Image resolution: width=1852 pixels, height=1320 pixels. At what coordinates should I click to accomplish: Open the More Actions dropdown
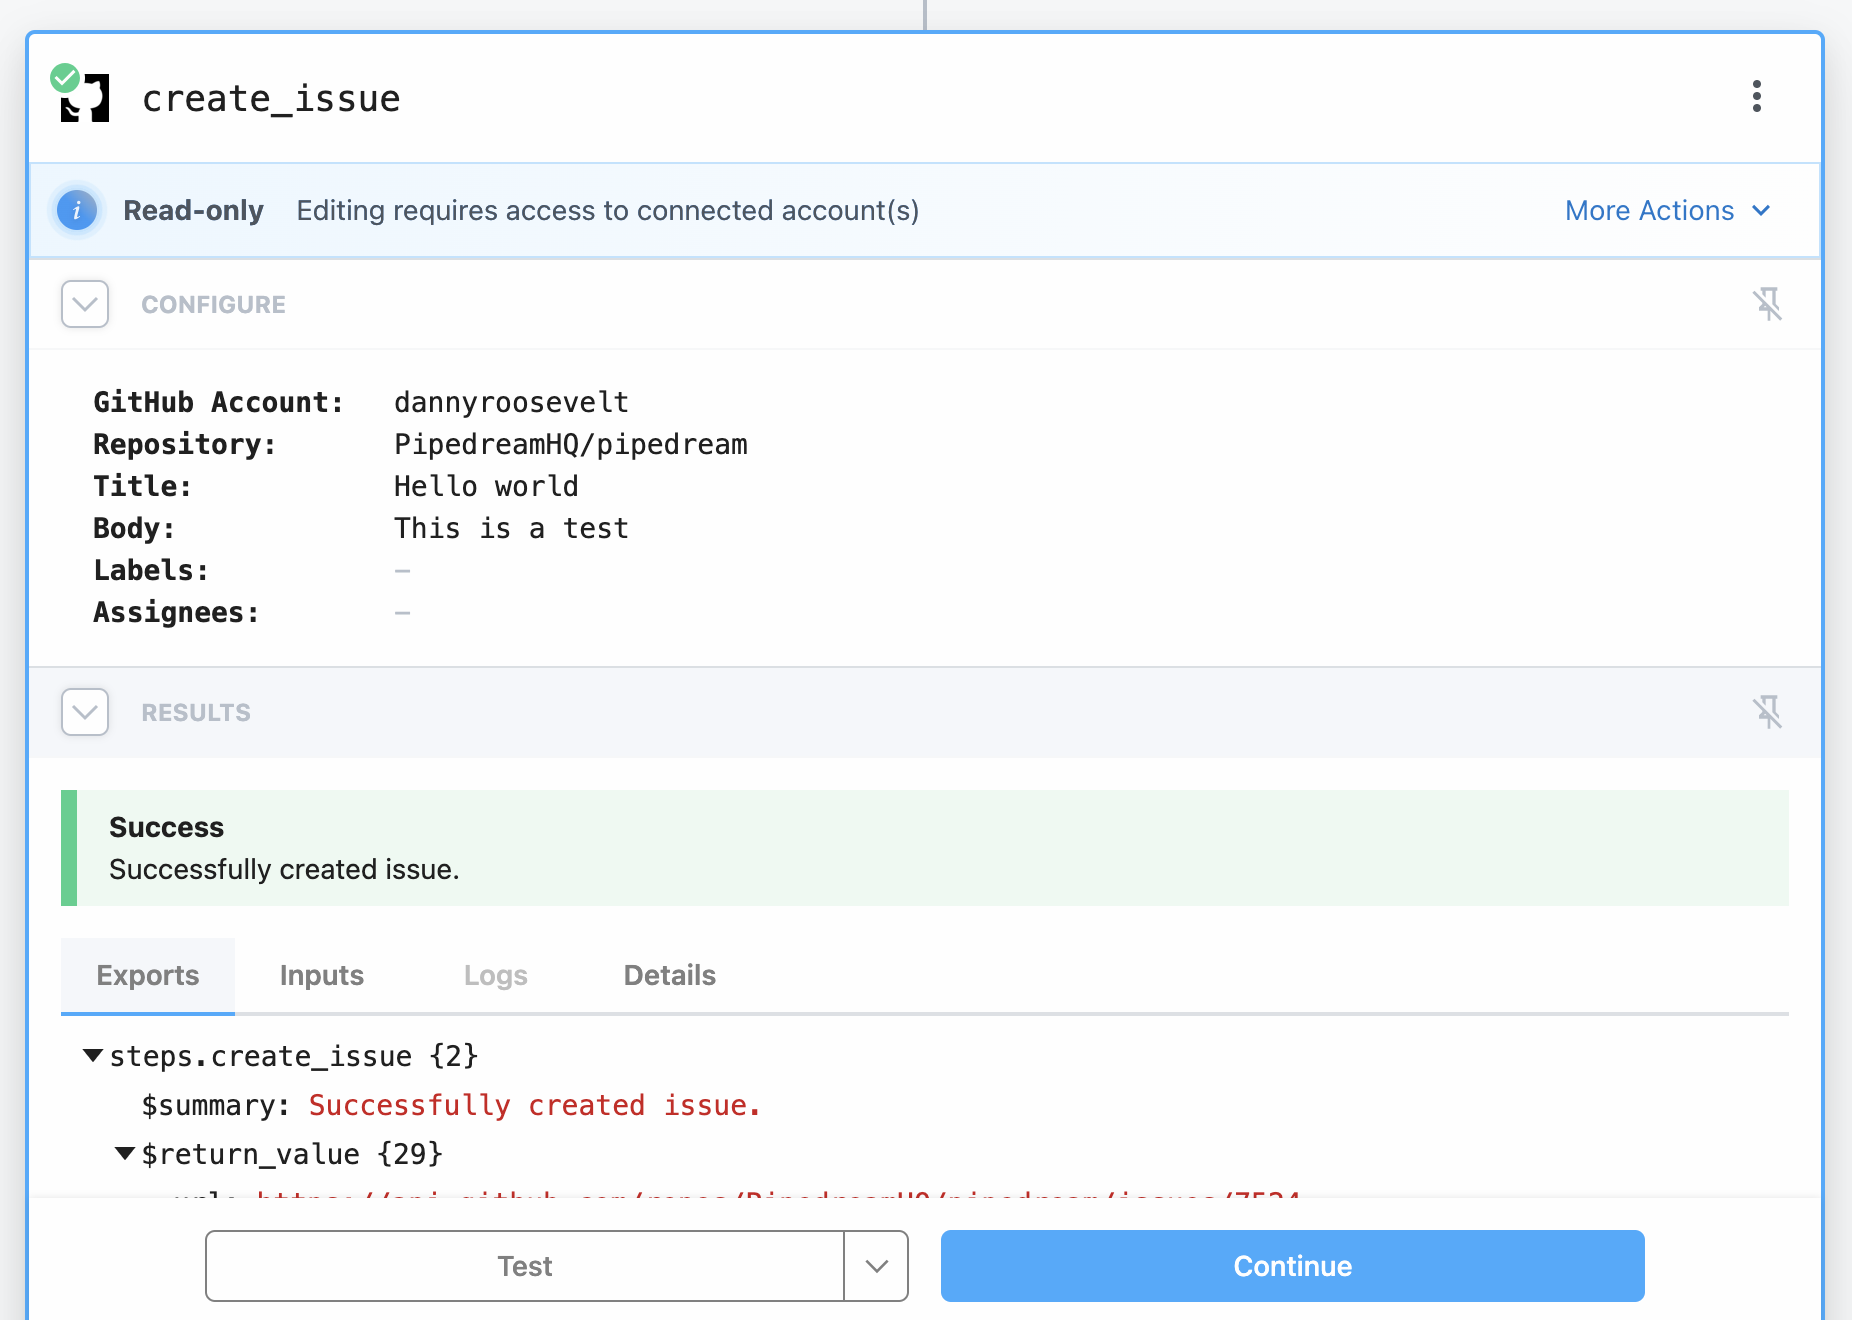[x=1667, y=211]
